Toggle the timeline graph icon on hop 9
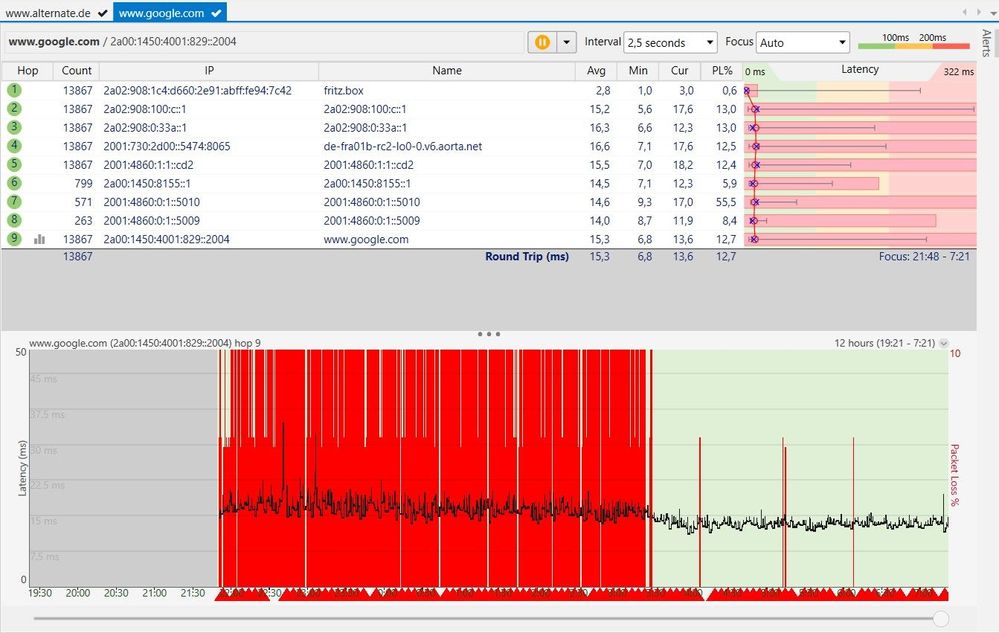 coord(40,239)
